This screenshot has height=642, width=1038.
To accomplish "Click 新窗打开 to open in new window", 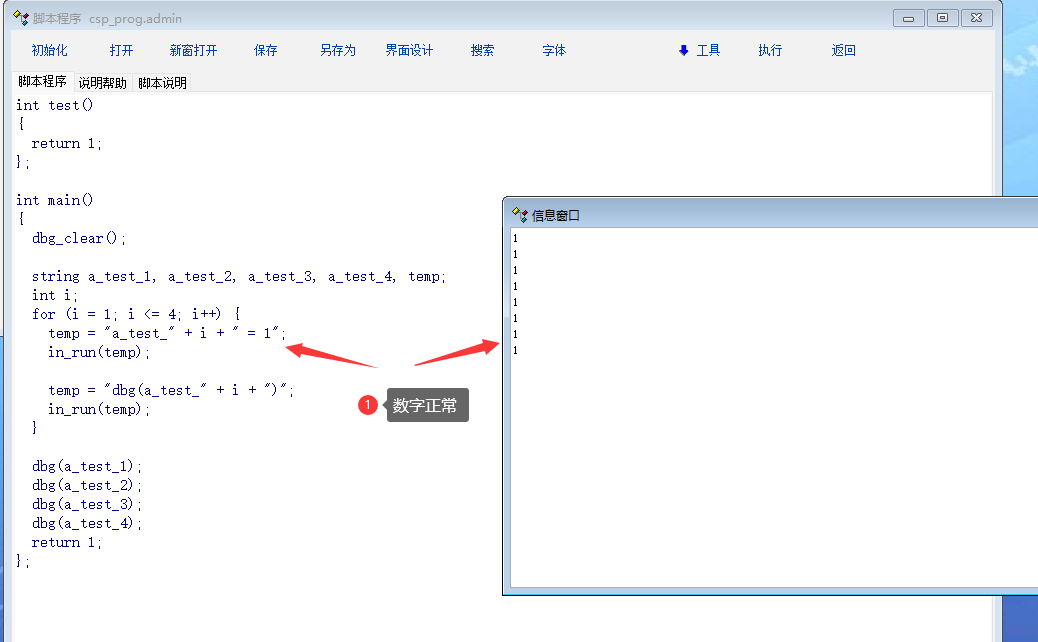I will pyautogui.click(x=193, y=50).
